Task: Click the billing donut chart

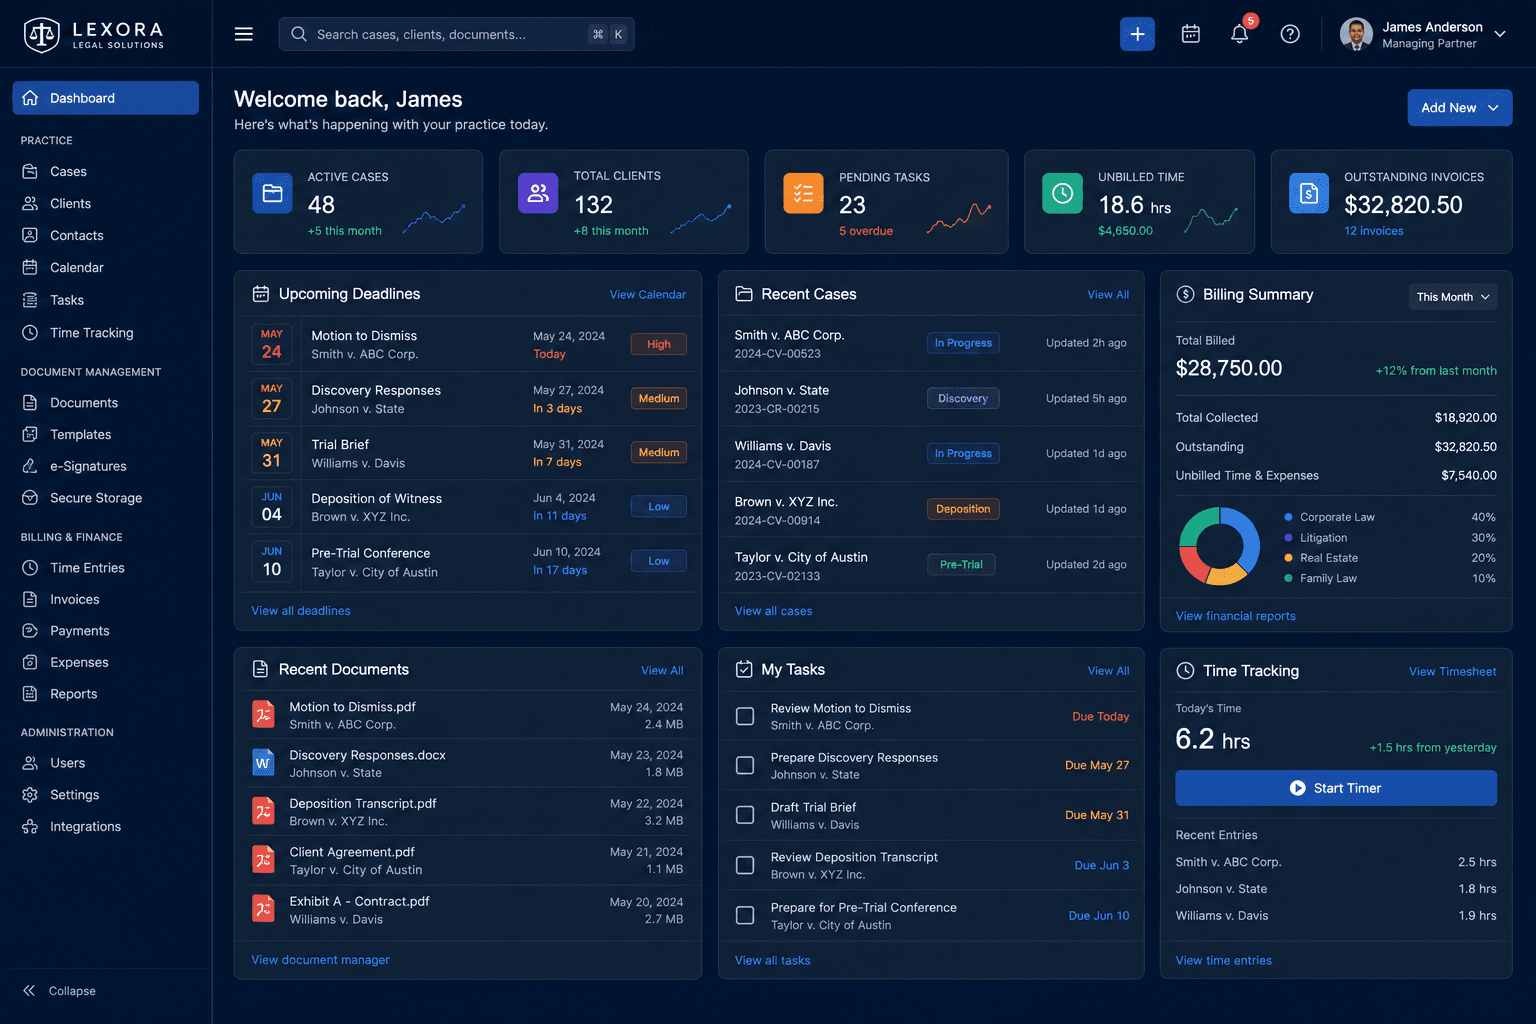Action: point(1220,546)
